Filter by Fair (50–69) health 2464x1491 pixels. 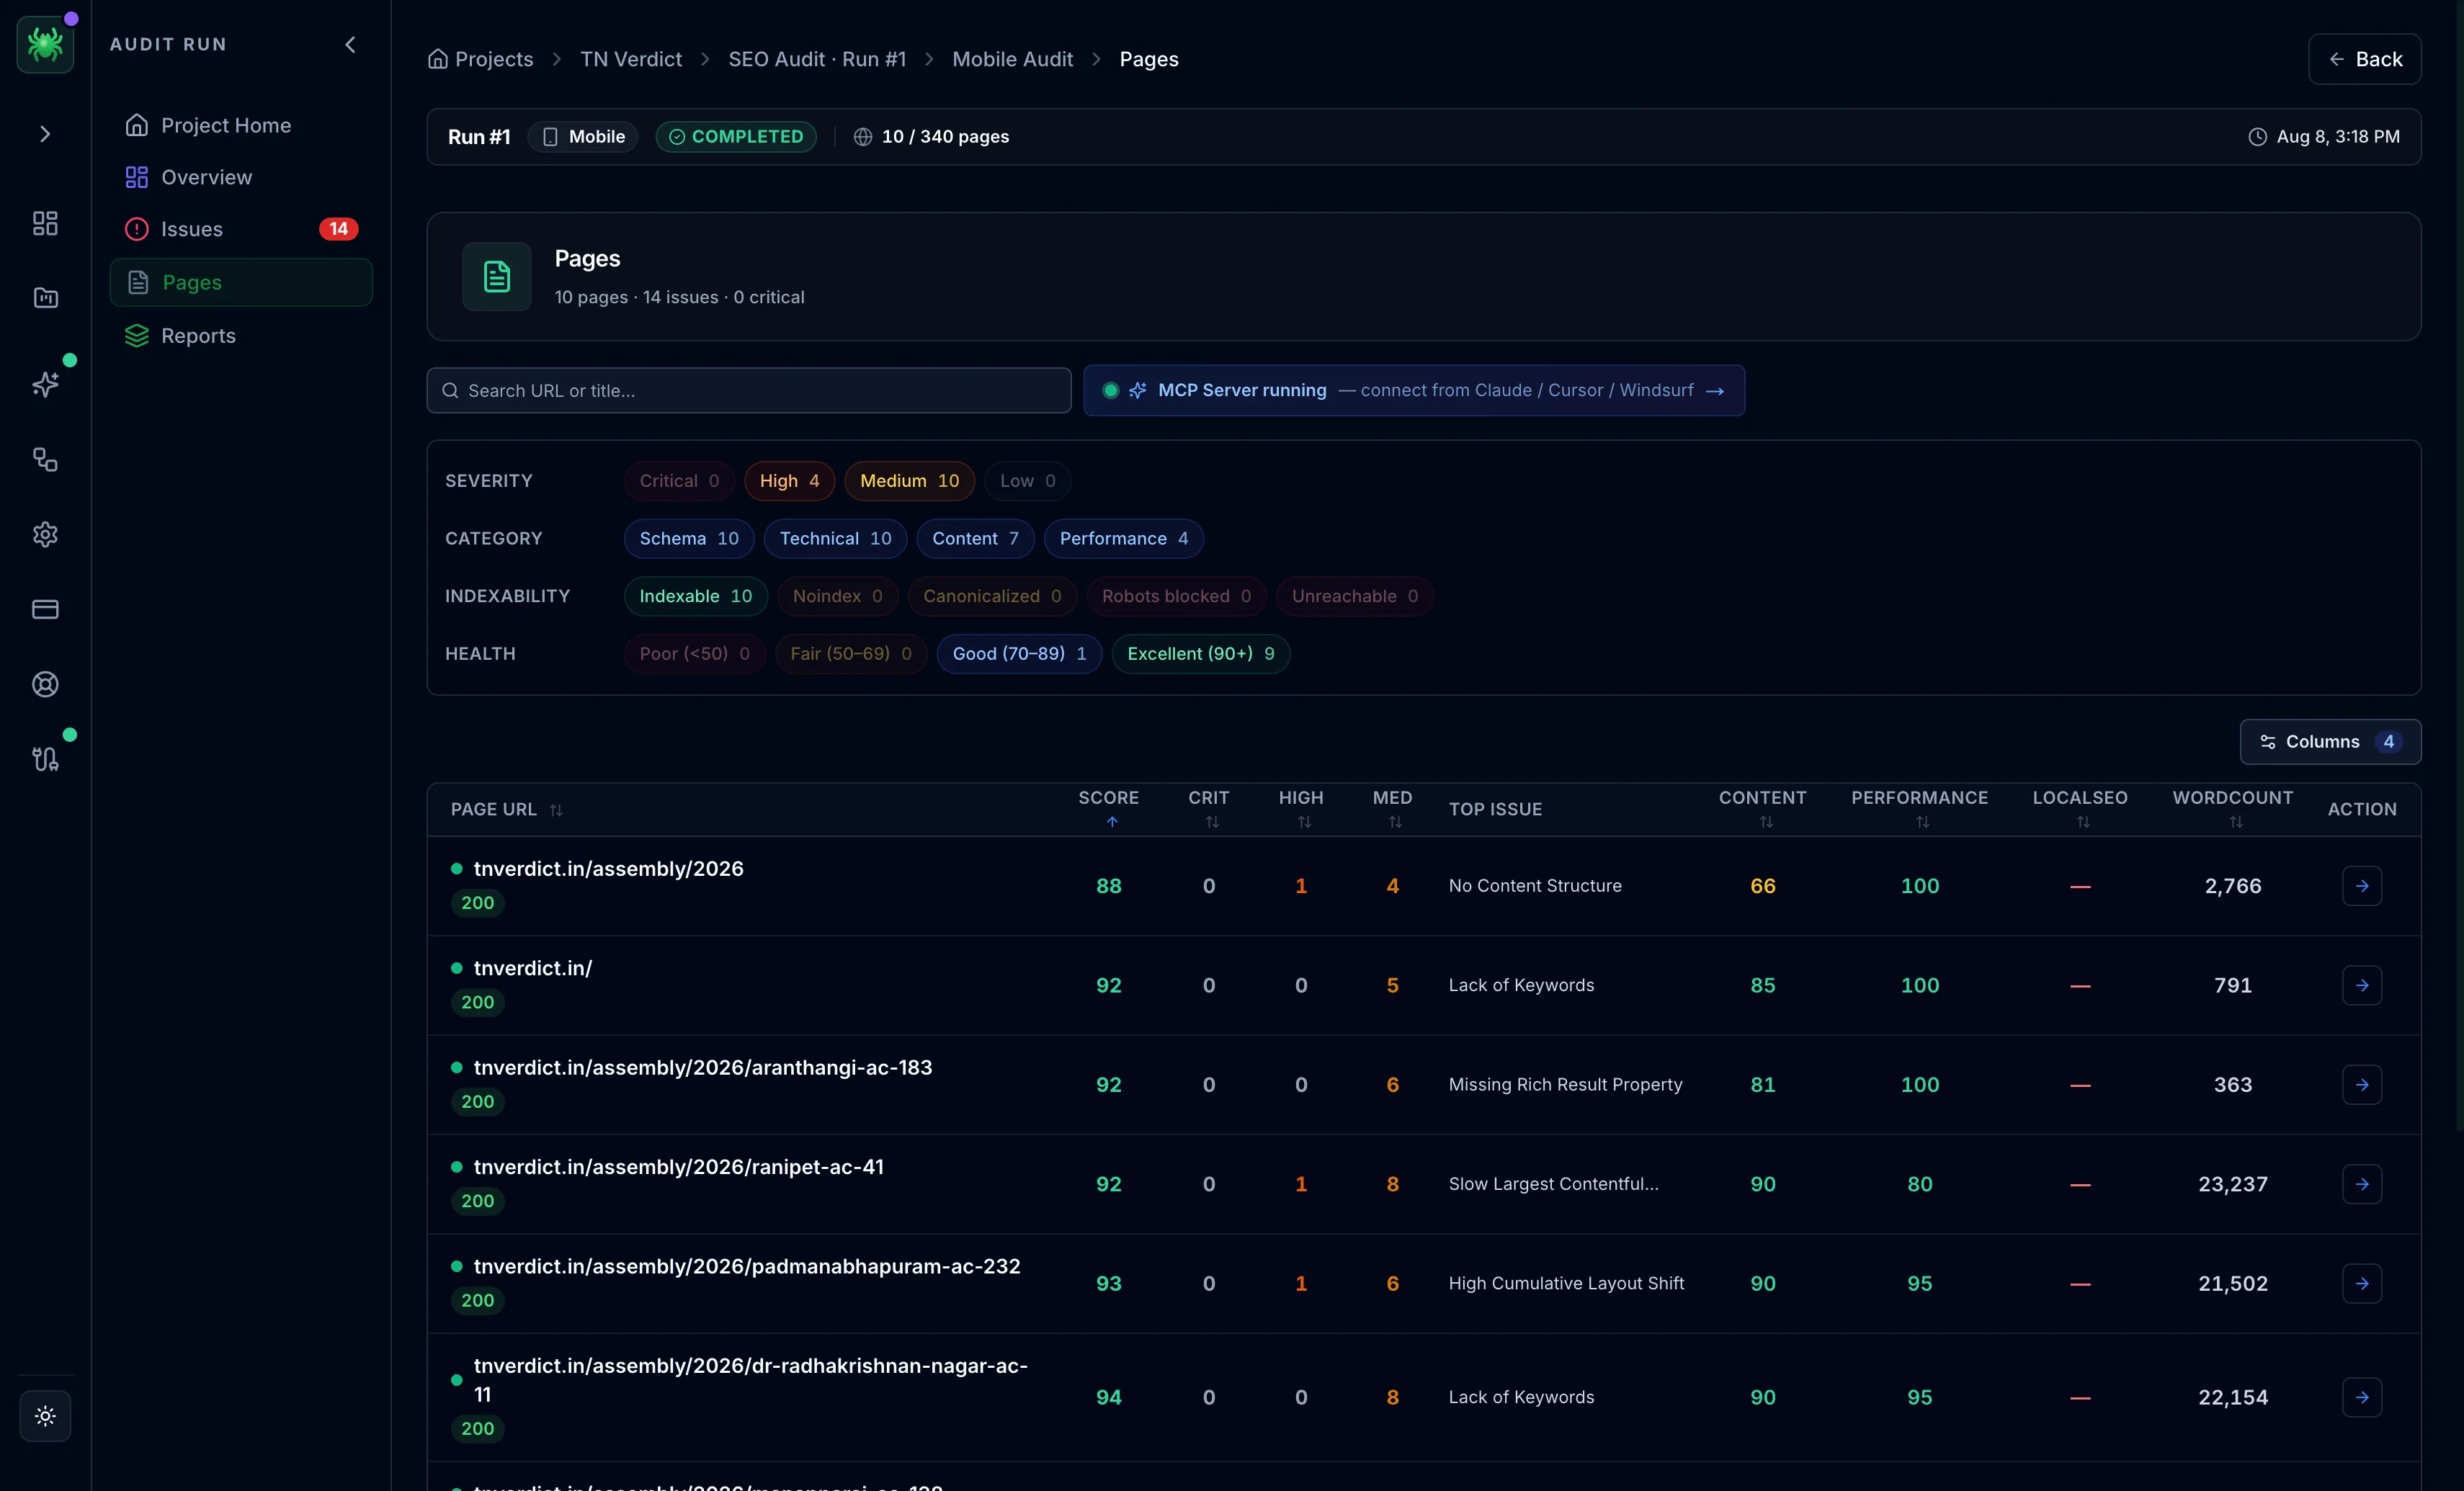851,653
